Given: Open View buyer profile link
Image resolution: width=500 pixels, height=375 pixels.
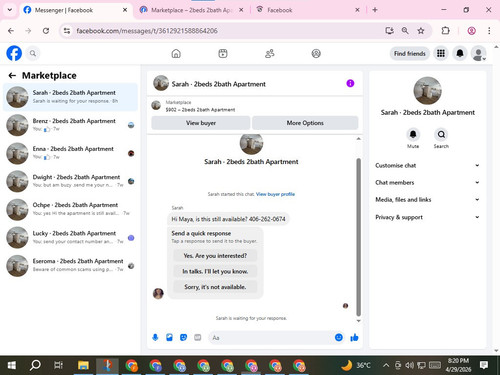Looking at the screenshot, I should (x=275, y=194).
